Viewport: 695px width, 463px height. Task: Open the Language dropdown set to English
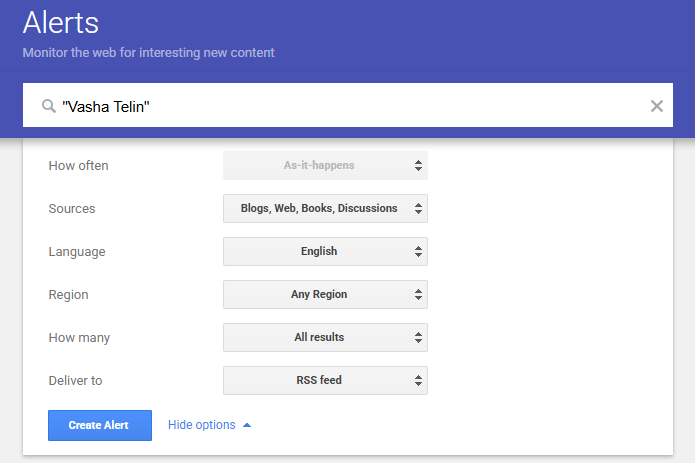[x=325, y=252]
